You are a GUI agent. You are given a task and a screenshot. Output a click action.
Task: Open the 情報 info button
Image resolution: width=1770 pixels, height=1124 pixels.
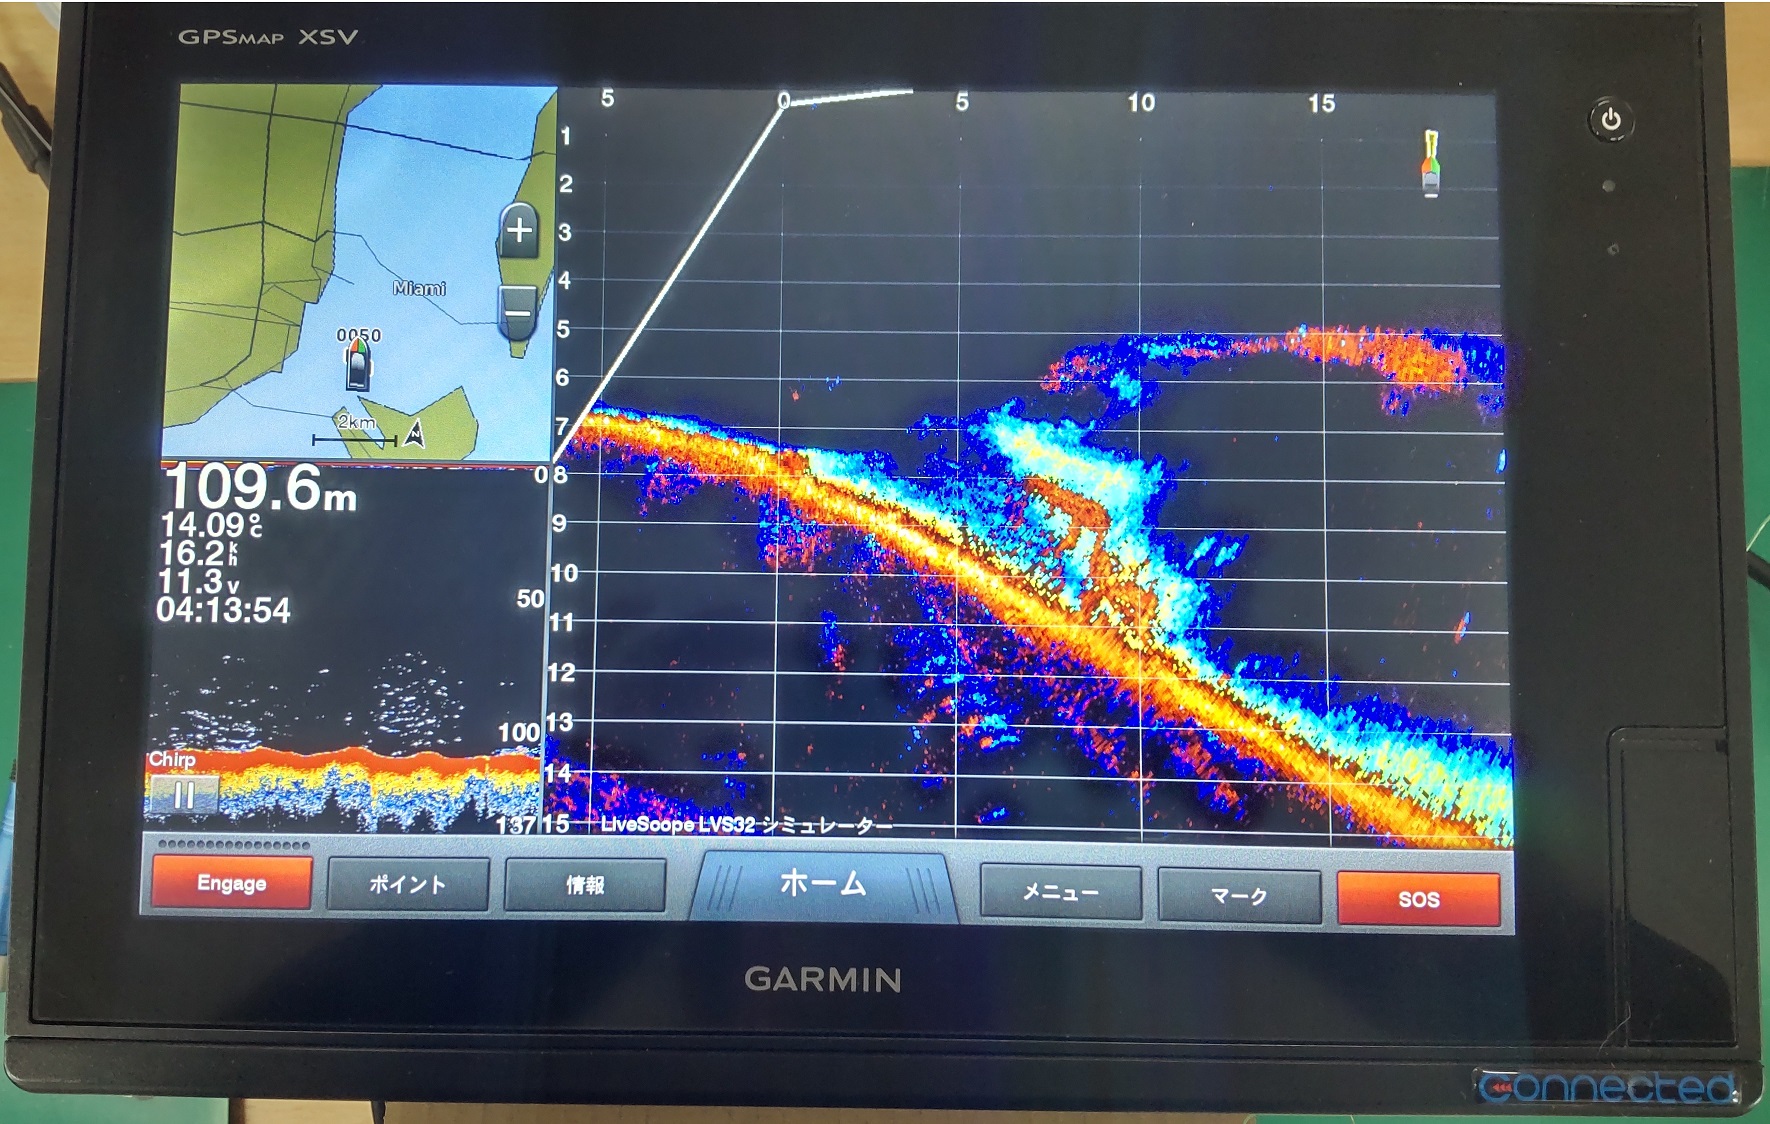click(585, 885)
